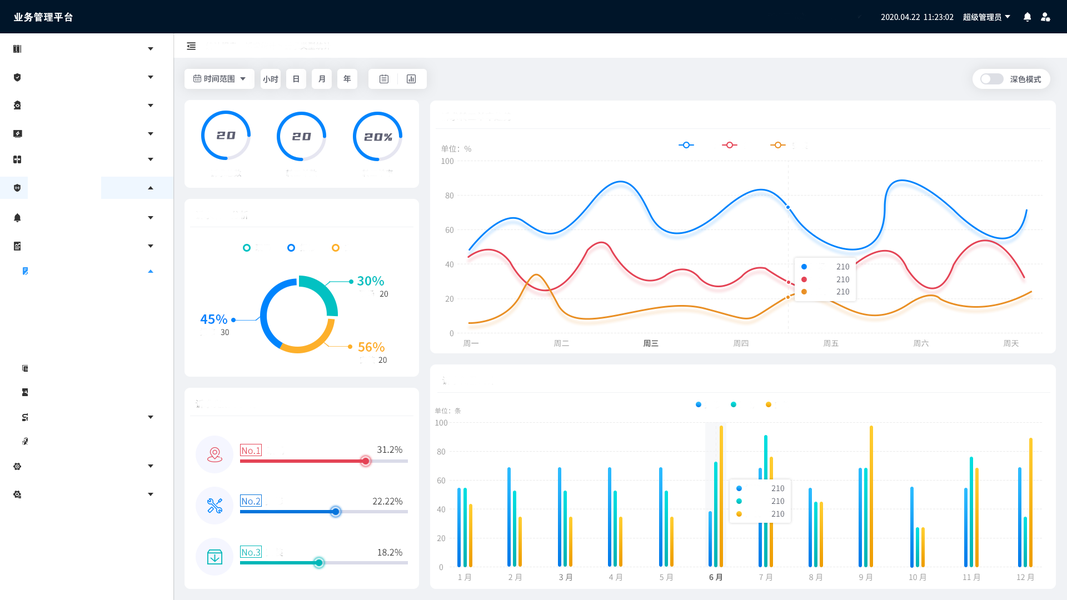Click the 6月 bar group in bar chart
1067x600 pixels.
tap(715, 495)
